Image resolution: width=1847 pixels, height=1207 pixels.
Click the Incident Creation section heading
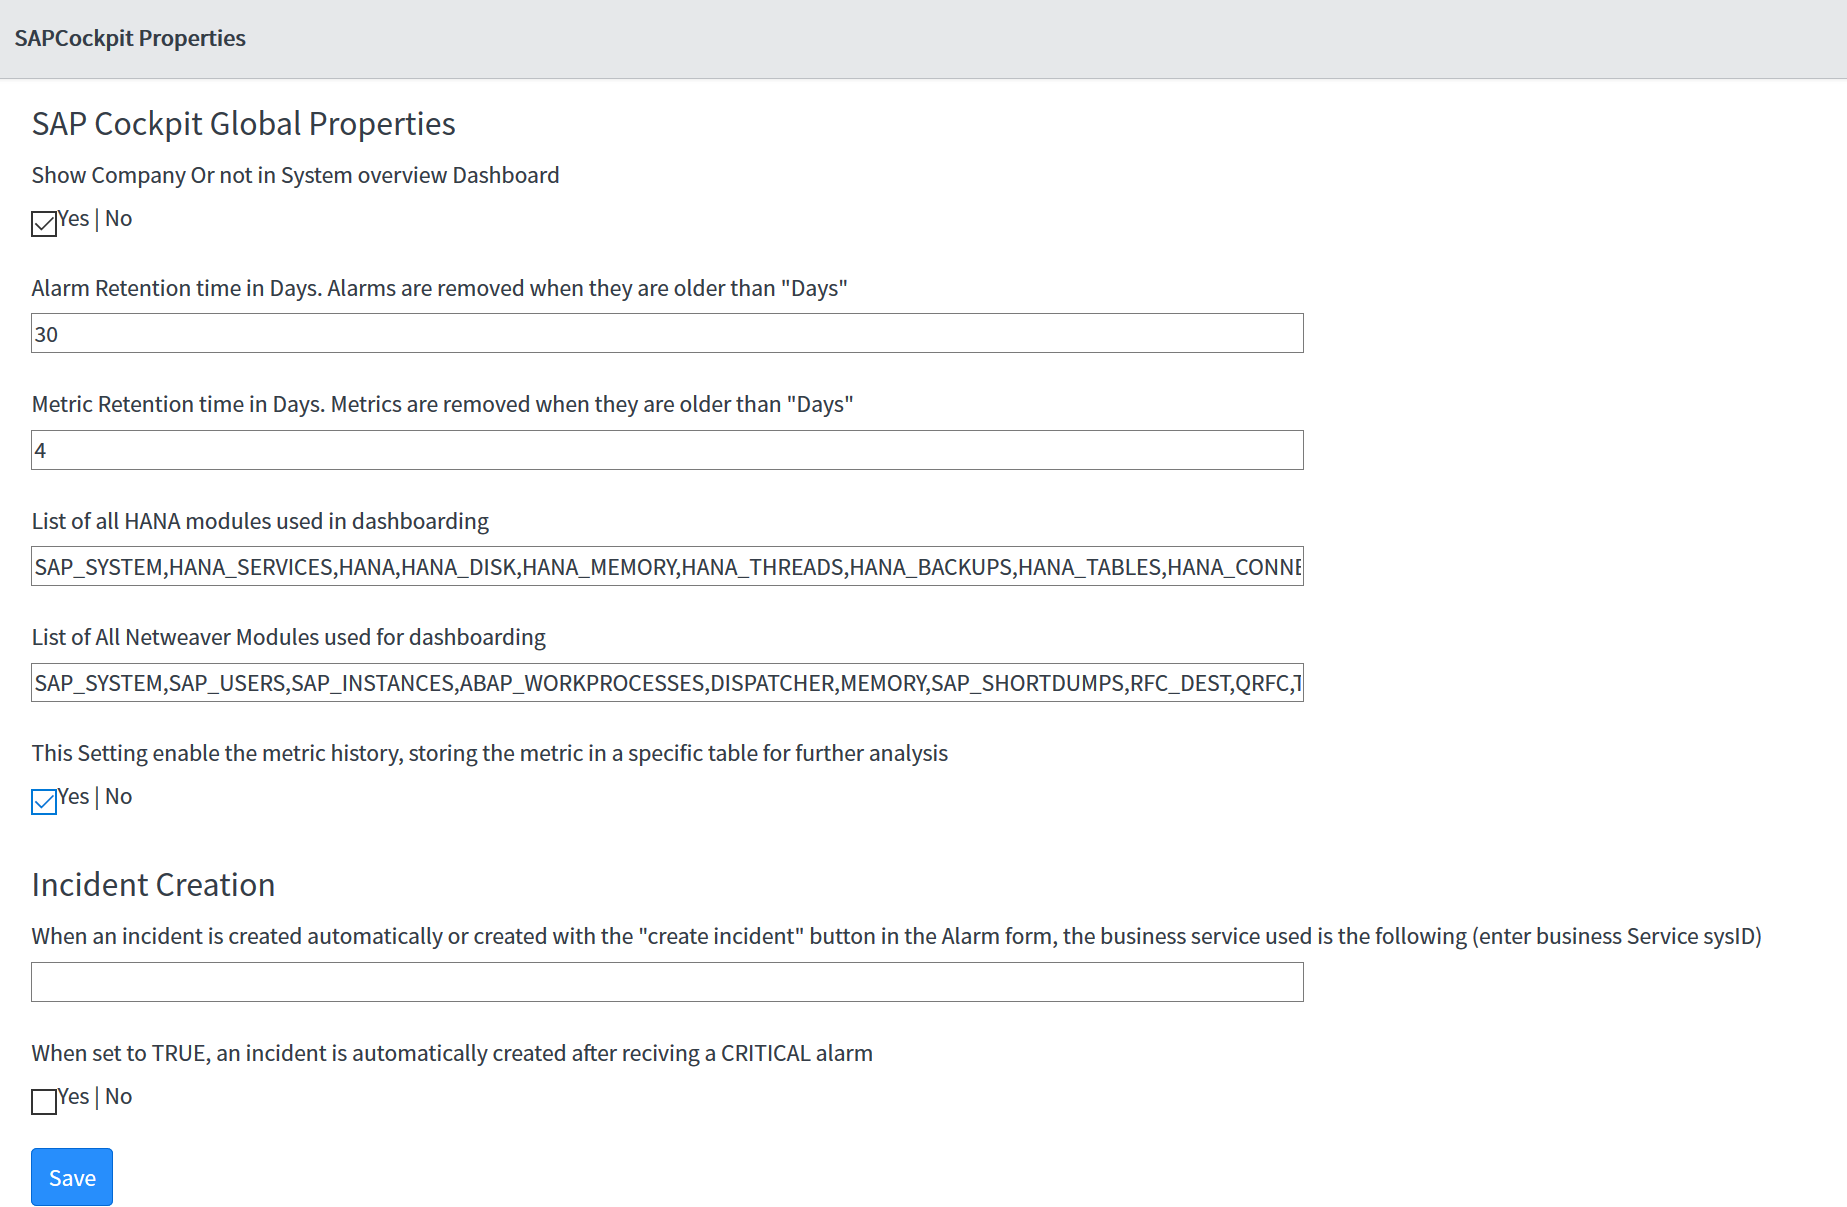pyautogui.click(x=153, y=885)
